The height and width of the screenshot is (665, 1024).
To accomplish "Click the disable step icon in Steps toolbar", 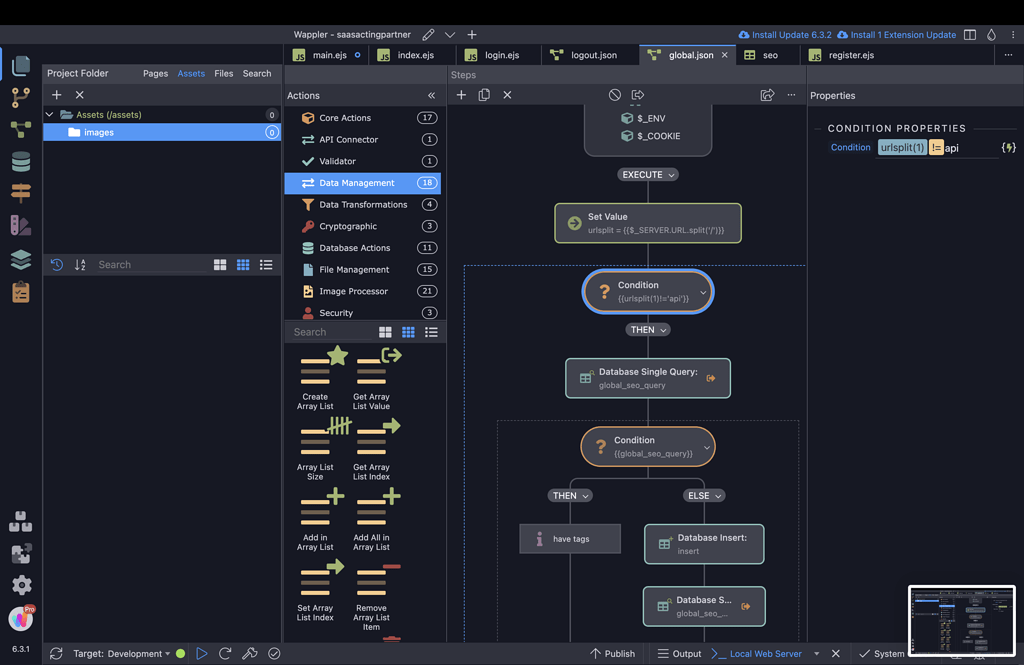I will pos(615,95).
